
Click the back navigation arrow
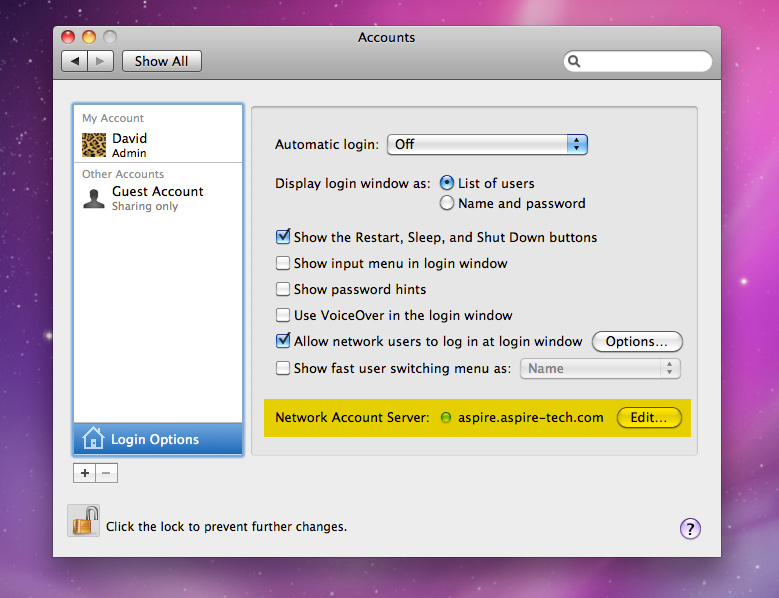pos(75,61)
